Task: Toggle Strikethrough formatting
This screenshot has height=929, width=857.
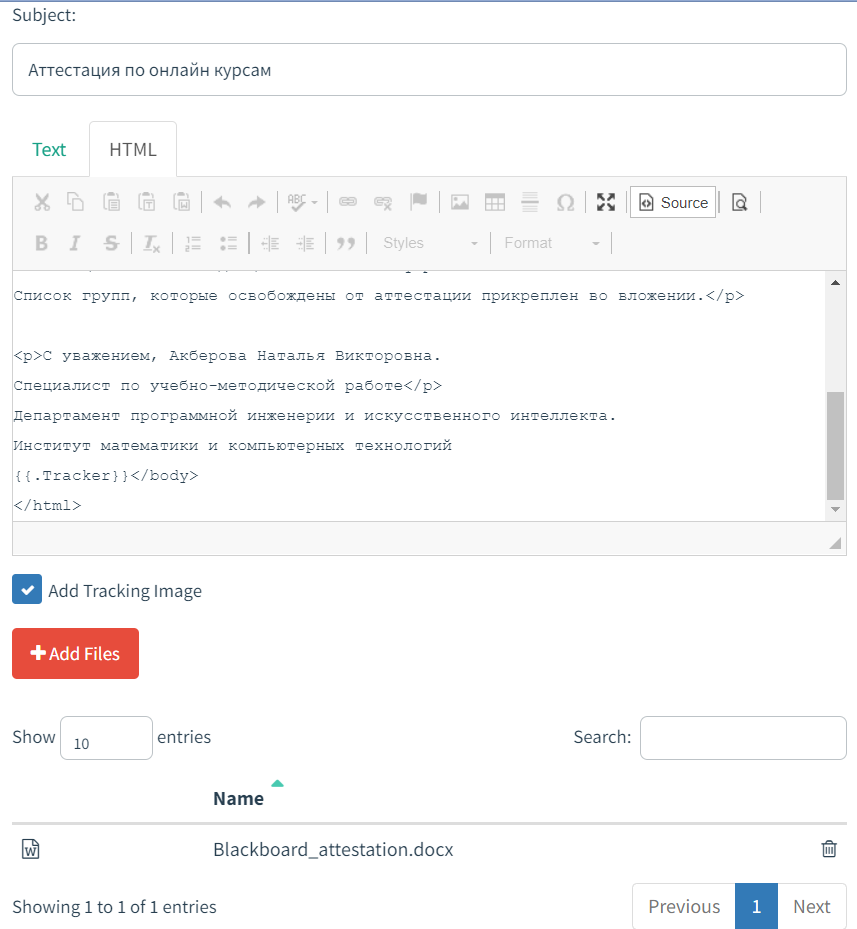Action: pos(111,243)
